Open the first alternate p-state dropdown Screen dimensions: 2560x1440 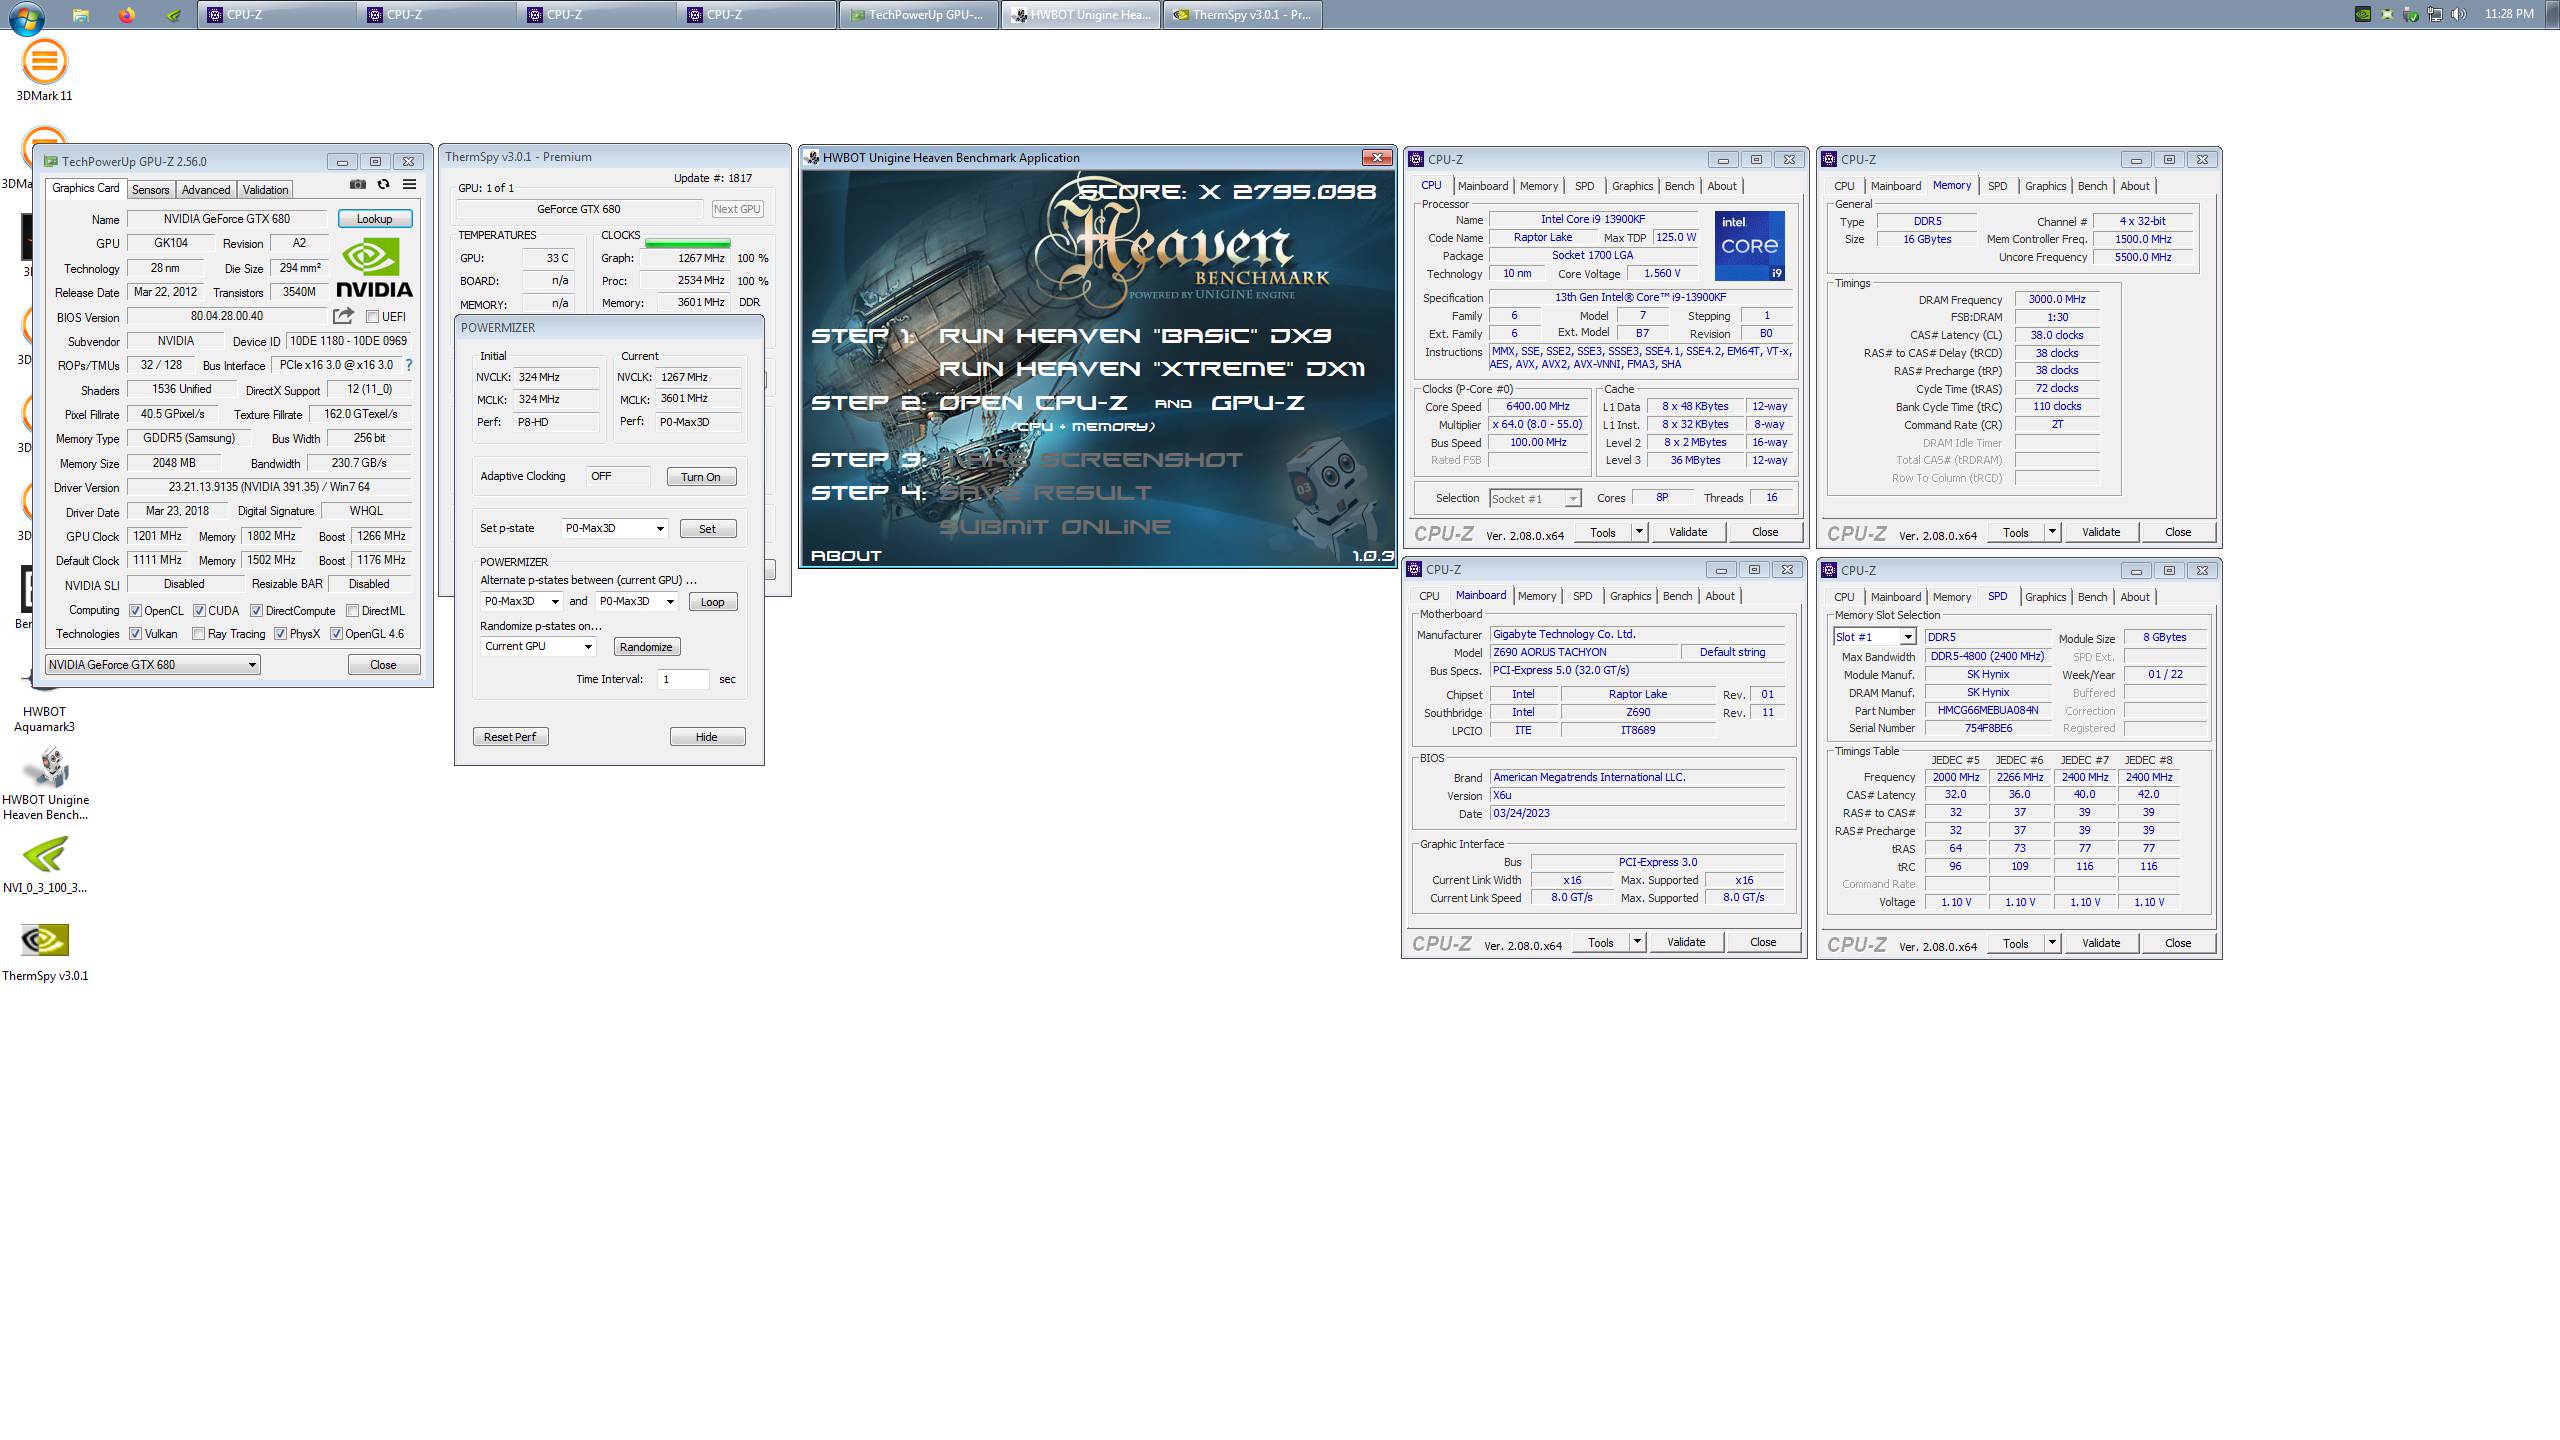click(521, 601)
